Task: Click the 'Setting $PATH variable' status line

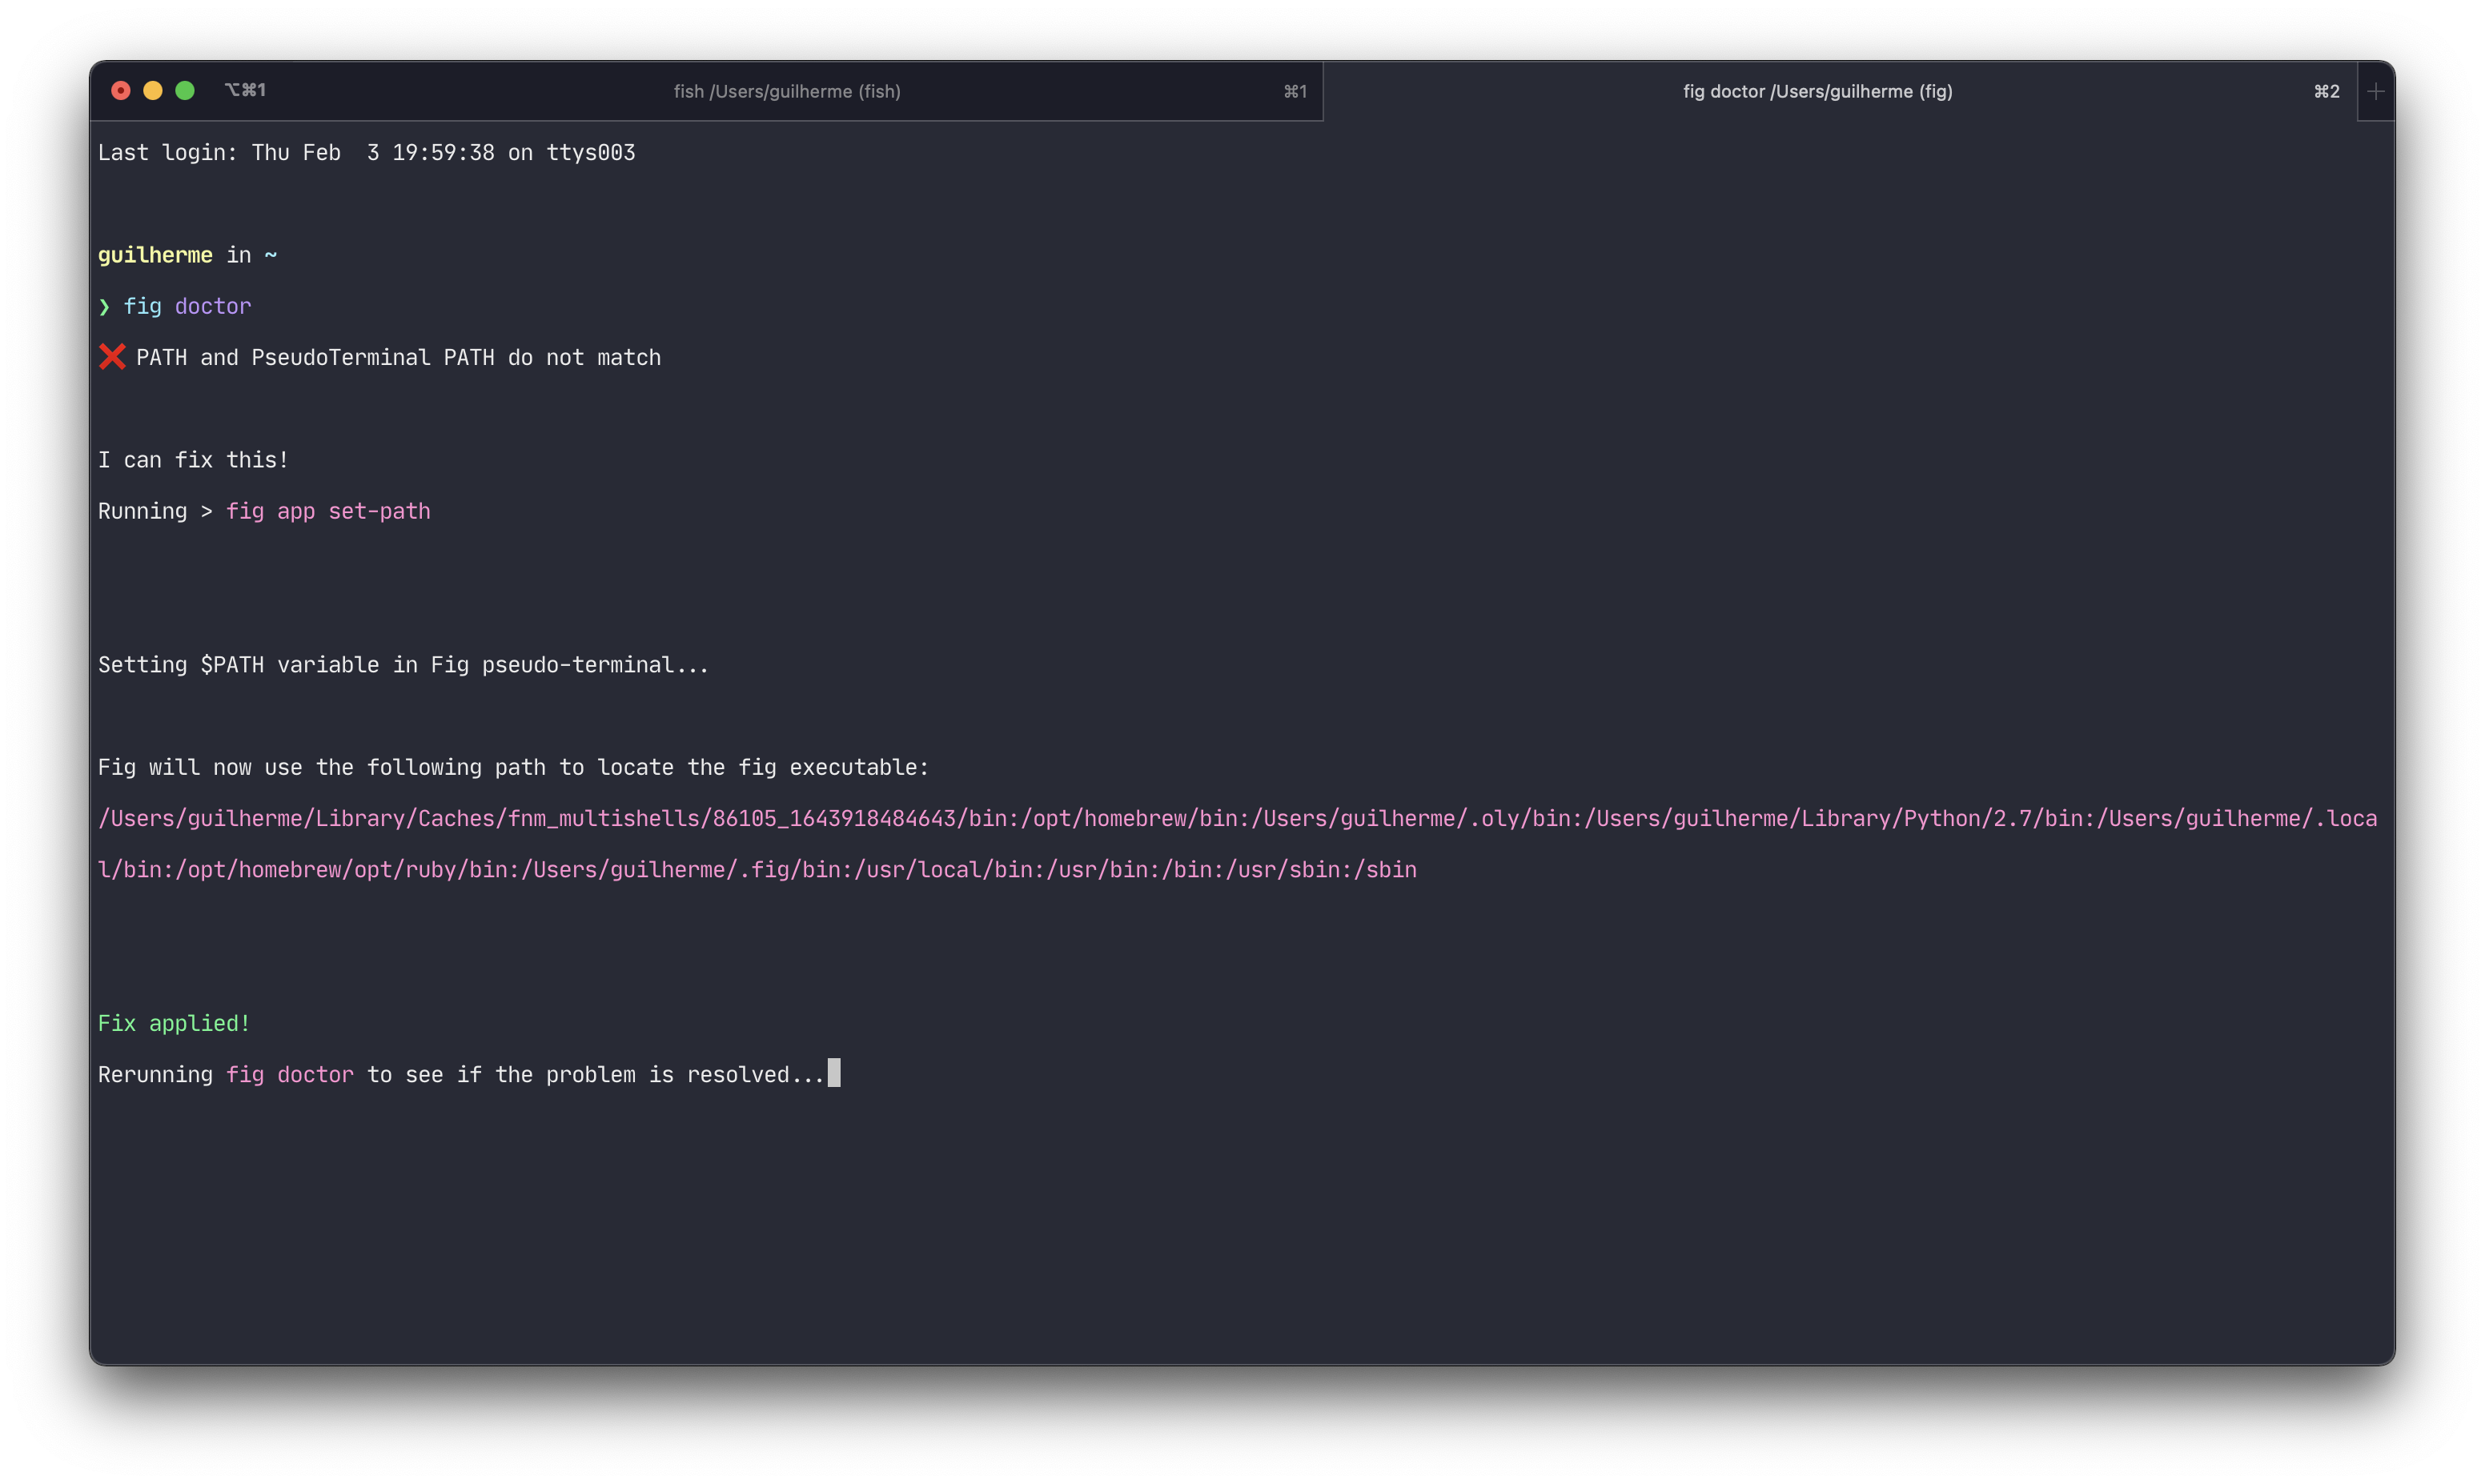Action: coord(403,665)
